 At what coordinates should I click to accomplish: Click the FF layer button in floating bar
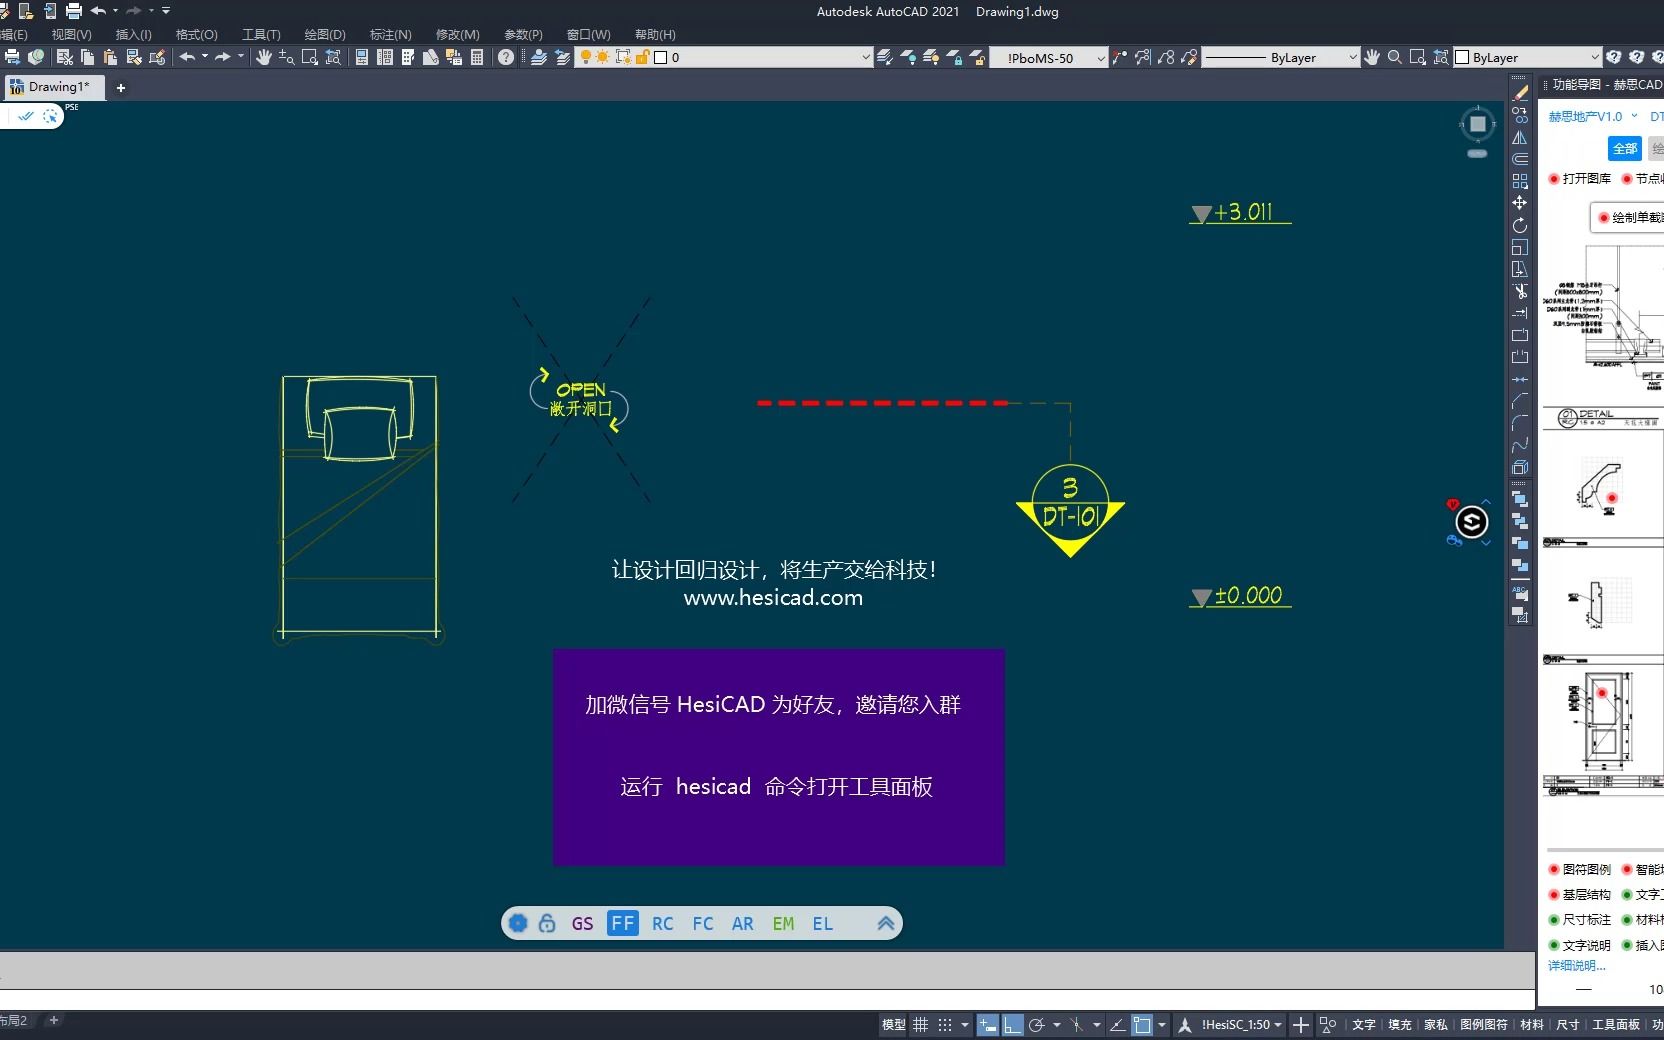[622, 923]
